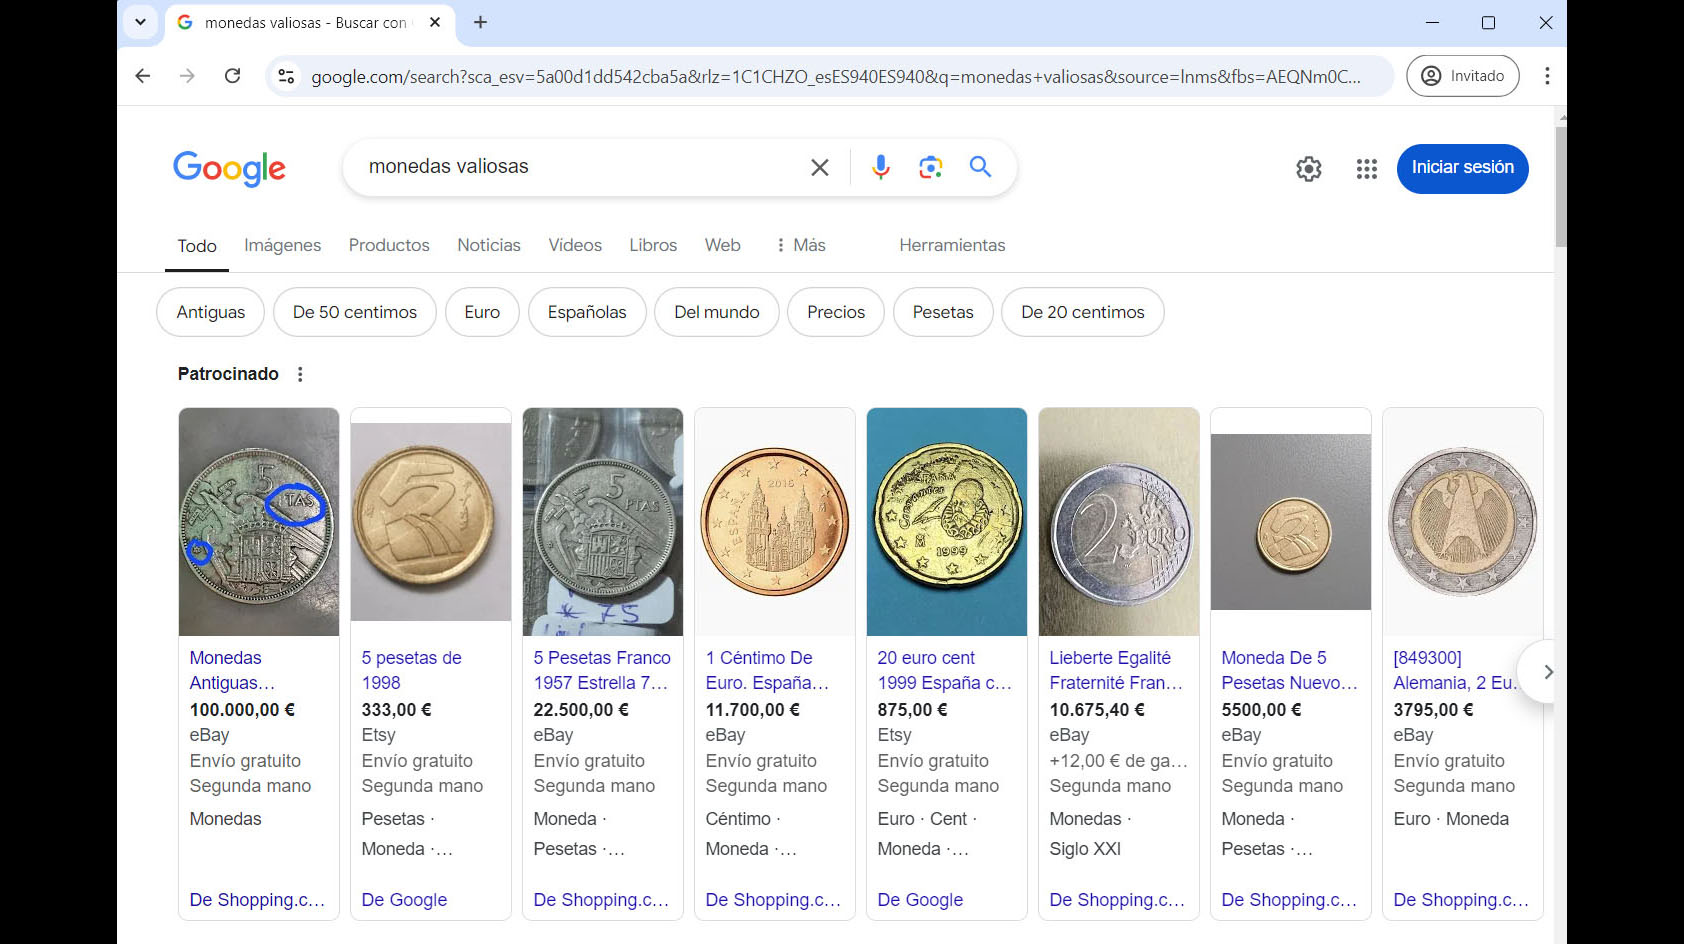The image size is (1684, 944).
Task: Click the voice search microphone icon
Action: point(880,167)
